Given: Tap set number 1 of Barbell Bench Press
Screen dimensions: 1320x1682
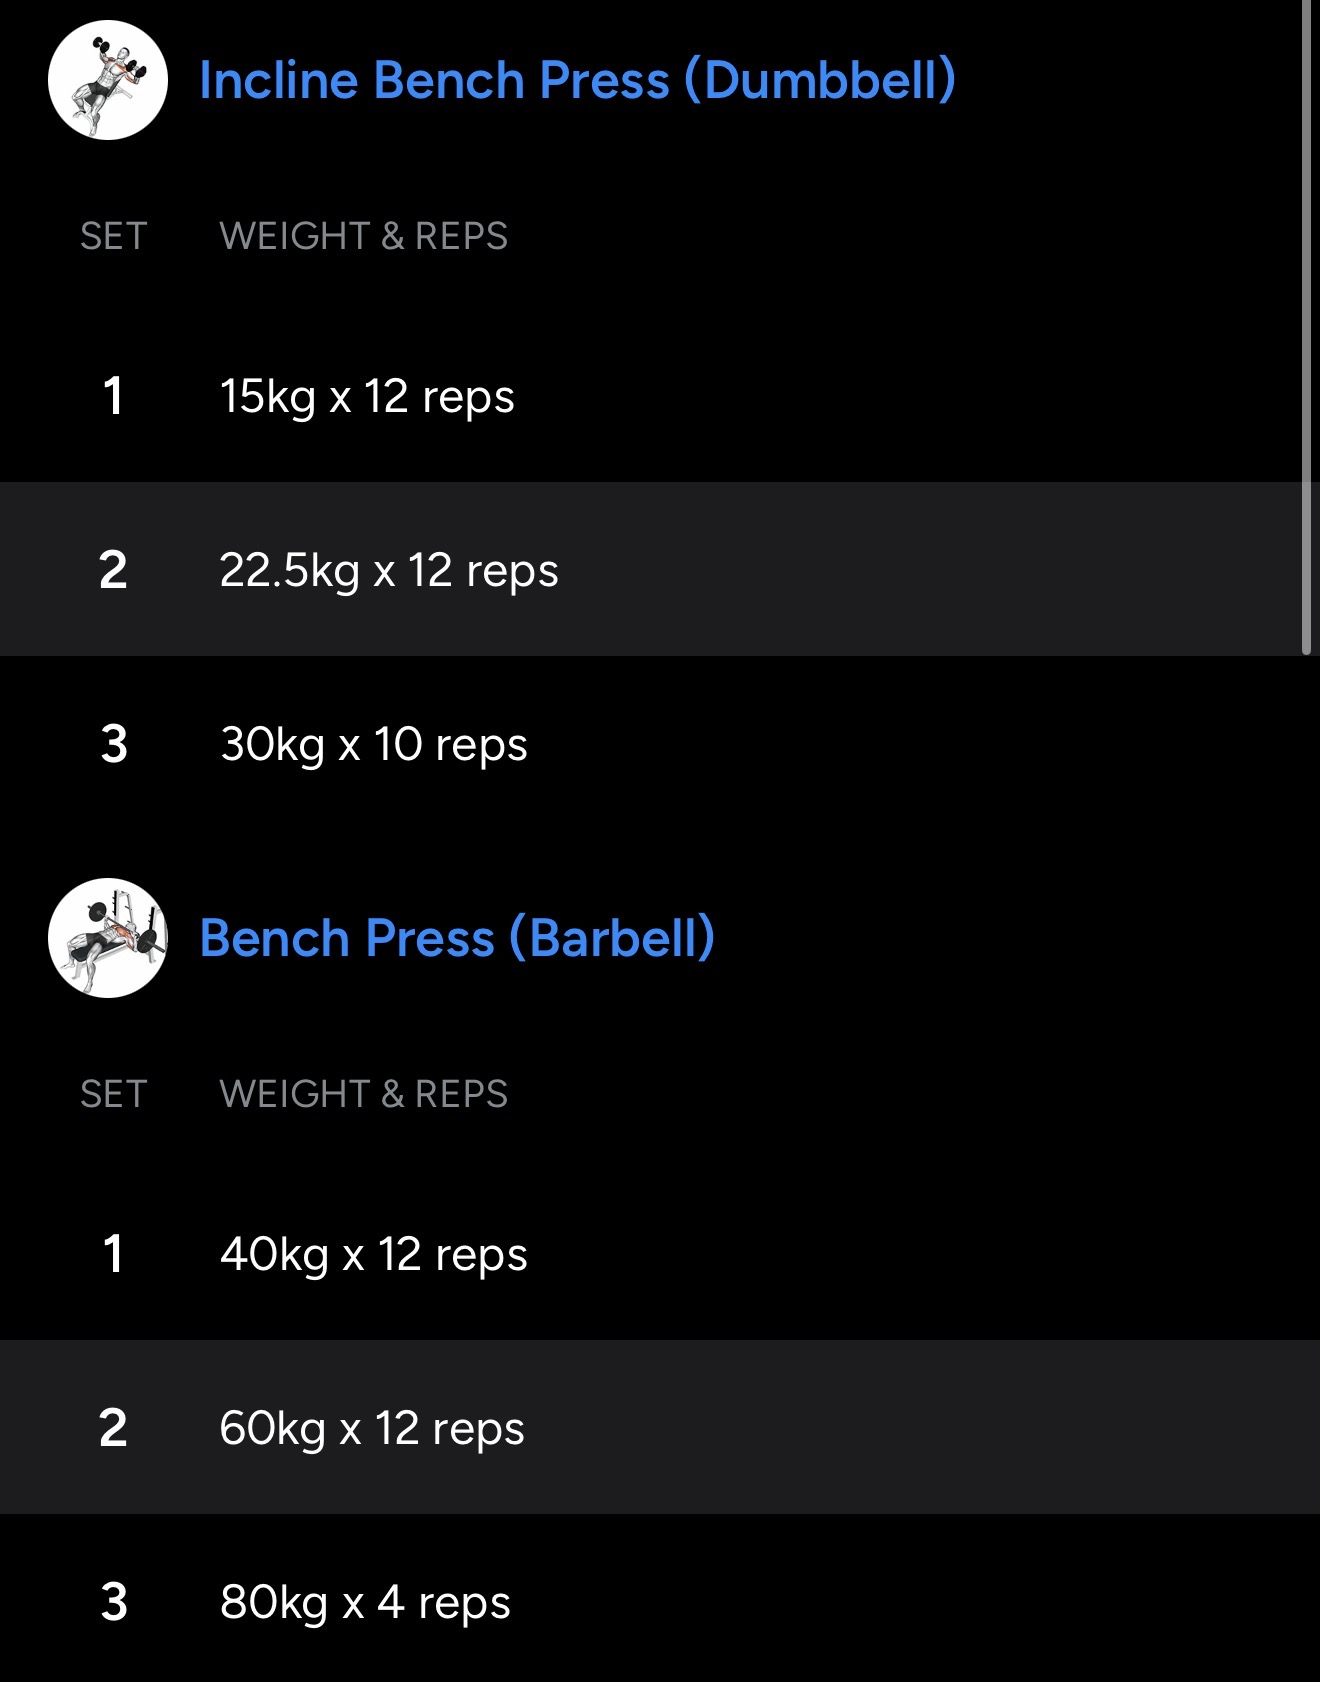Looking at the screenshot, I should (113, 1254).
